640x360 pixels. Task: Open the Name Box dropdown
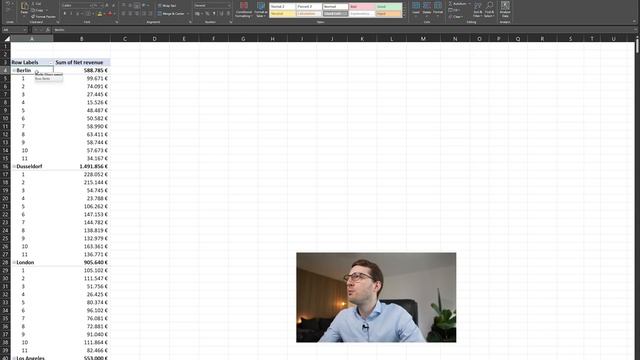pos(25,30)
